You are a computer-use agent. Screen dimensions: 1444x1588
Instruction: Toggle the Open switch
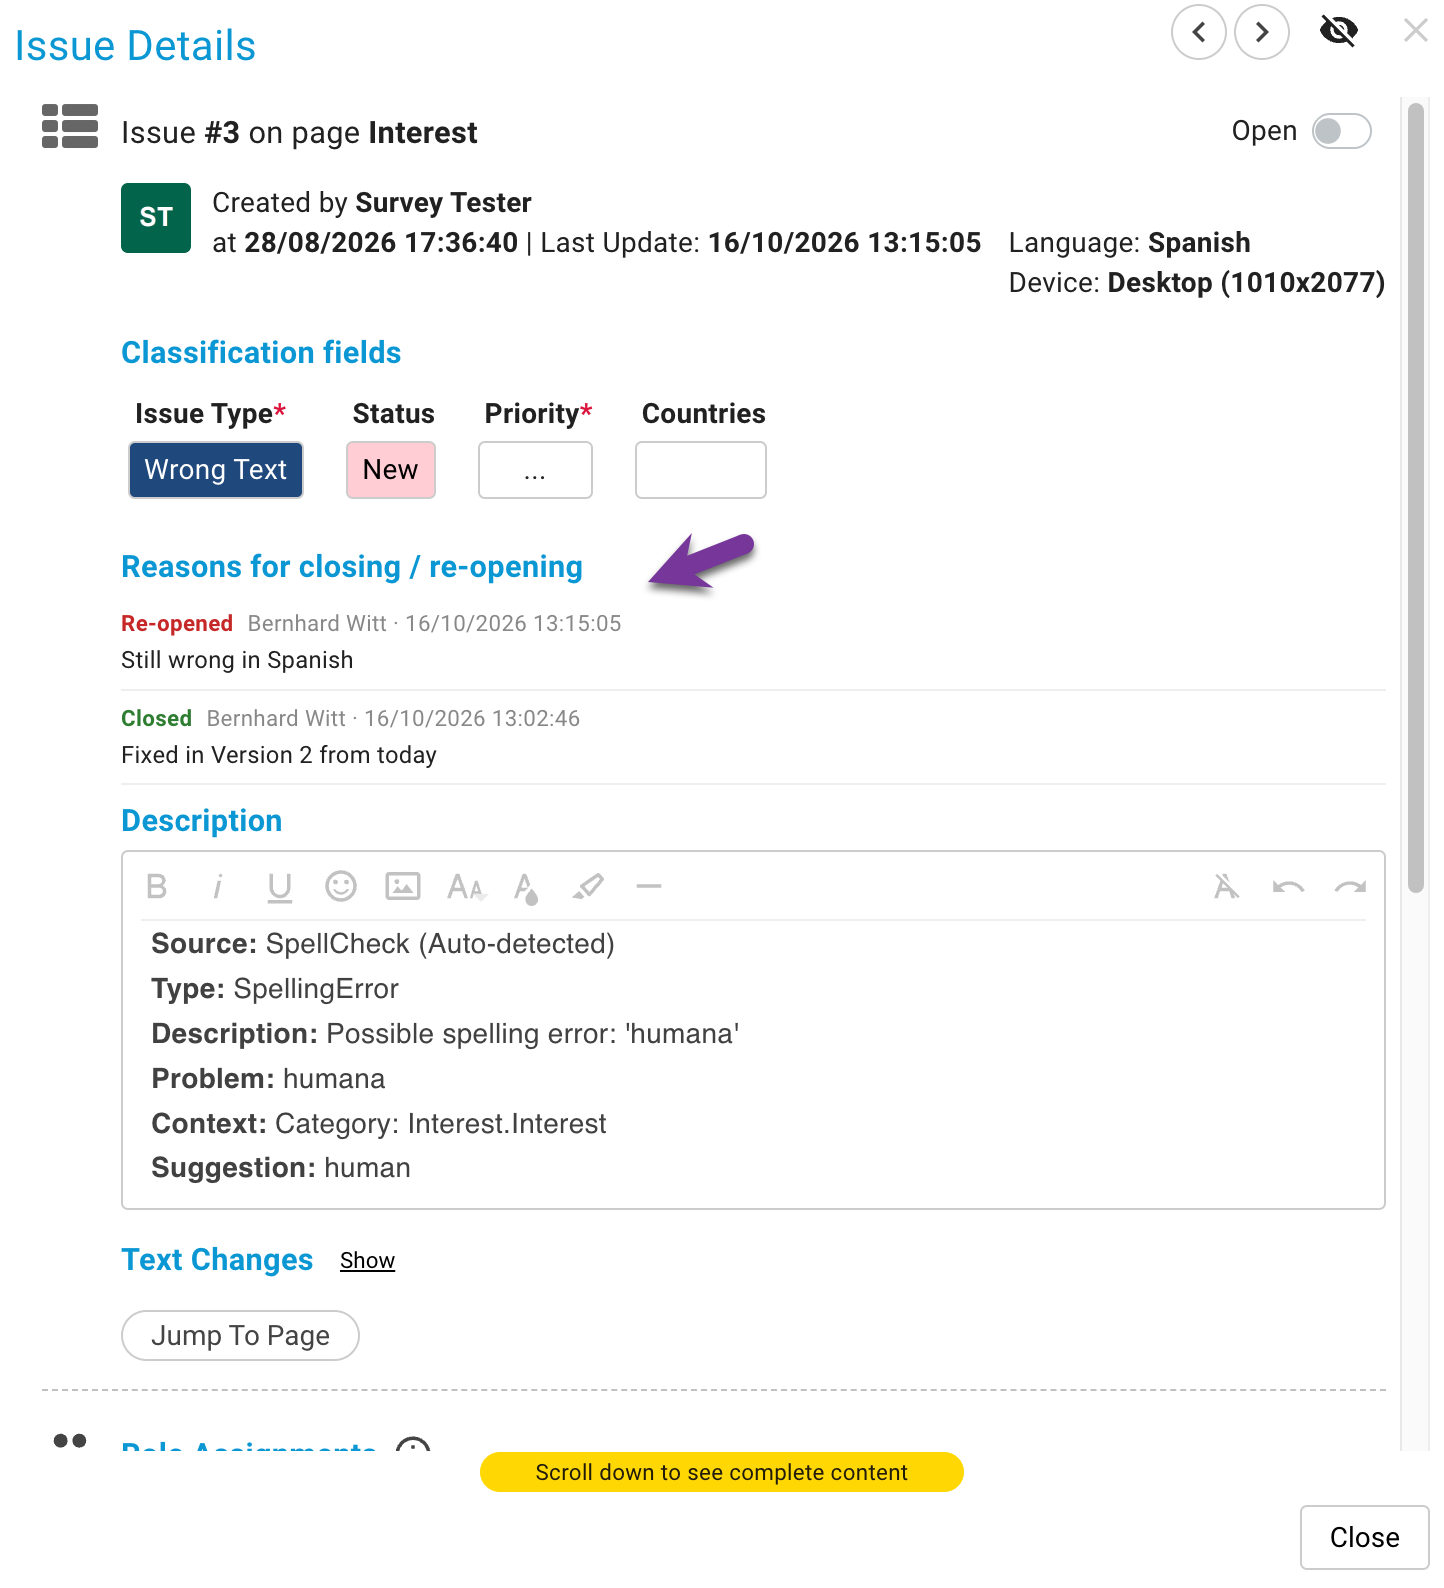point(1341,131)
